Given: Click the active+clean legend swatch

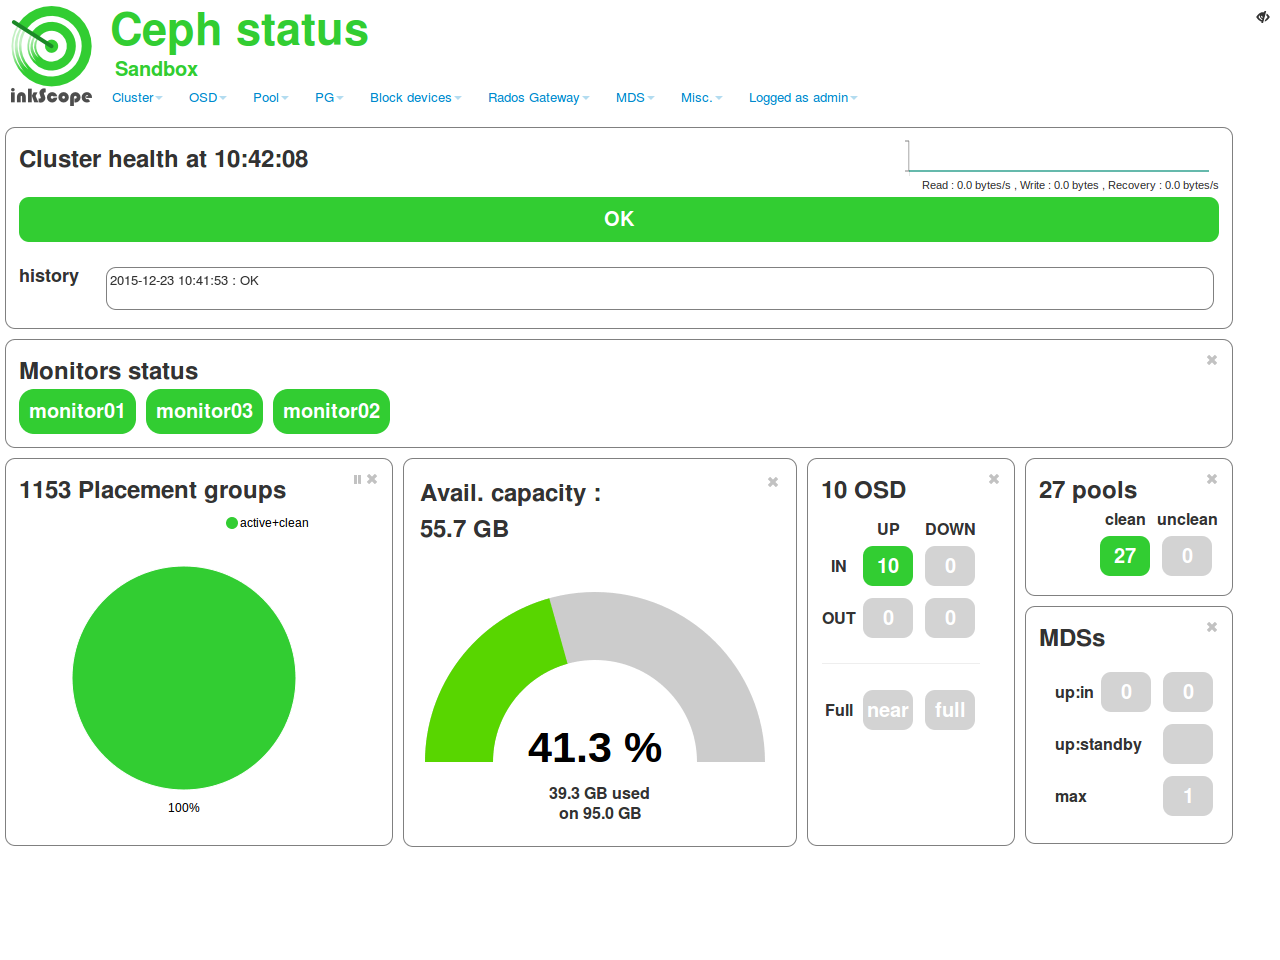Looking at the screenshot, I should coord(232,523).
